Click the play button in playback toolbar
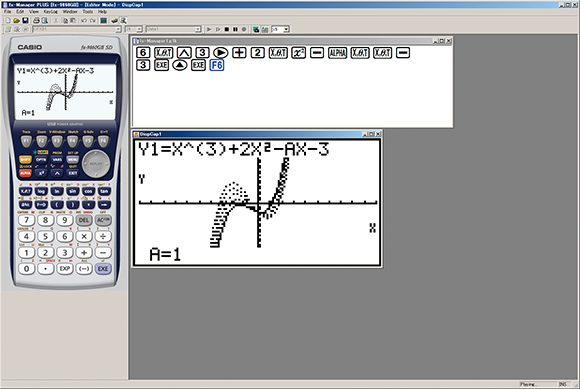 (209, 29)
